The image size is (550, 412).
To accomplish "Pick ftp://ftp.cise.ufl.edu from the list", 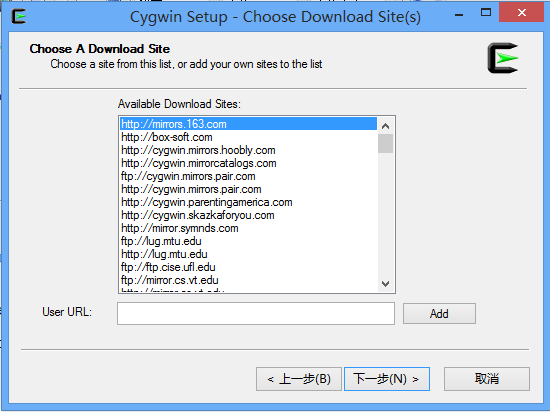I will pyautogui.click(x=248, y=266).
